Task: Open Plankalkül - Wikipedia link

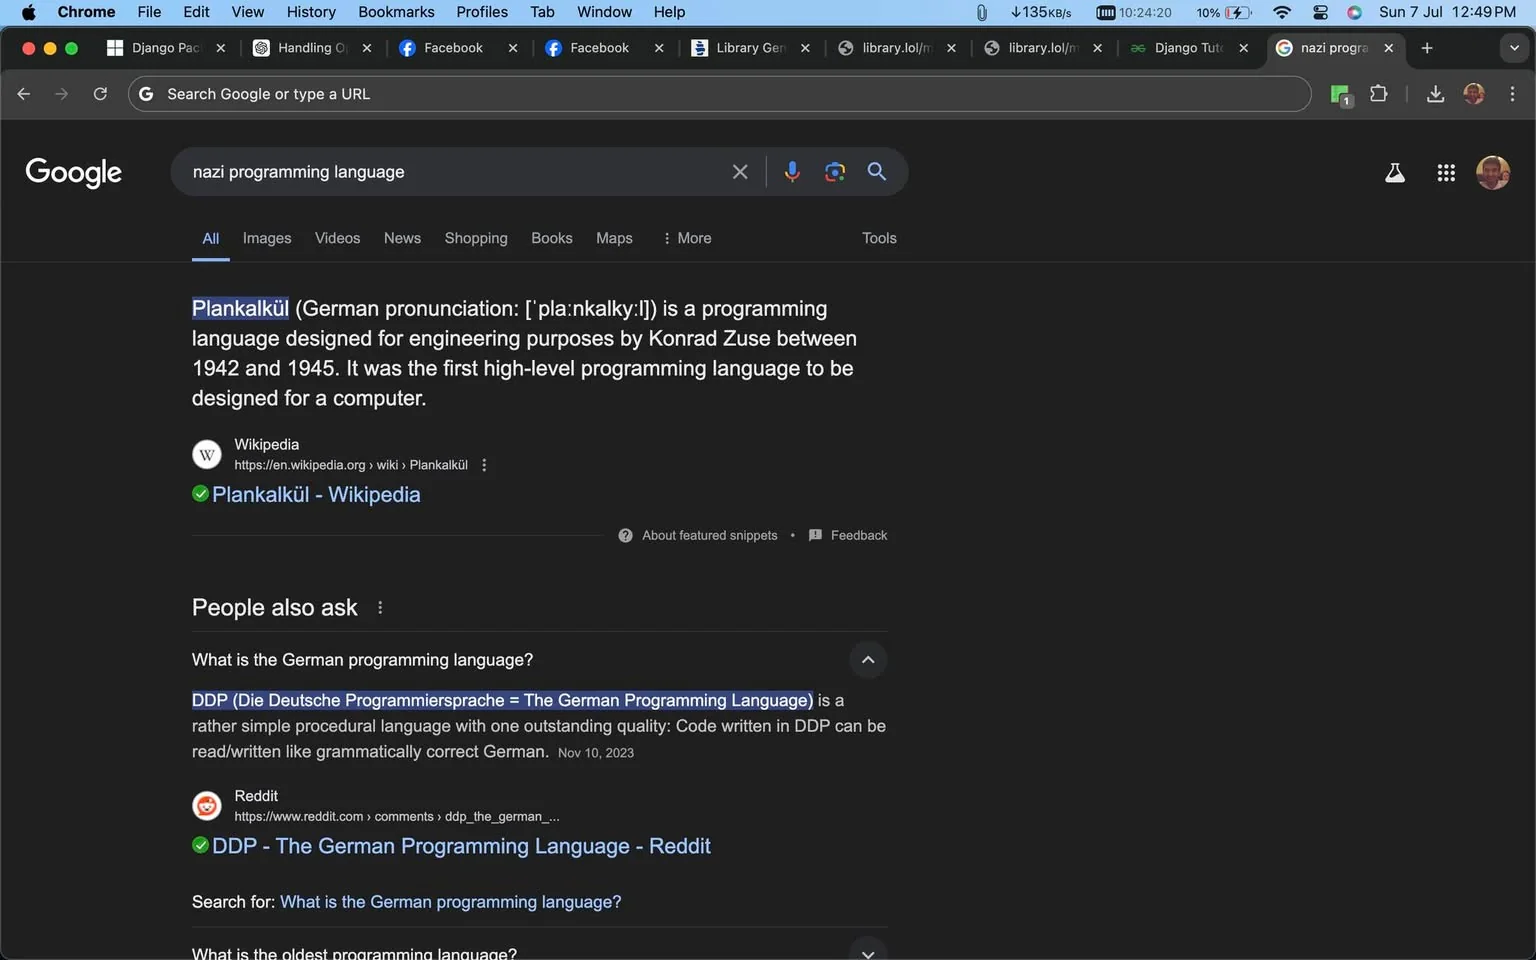Action: [316, 494]
